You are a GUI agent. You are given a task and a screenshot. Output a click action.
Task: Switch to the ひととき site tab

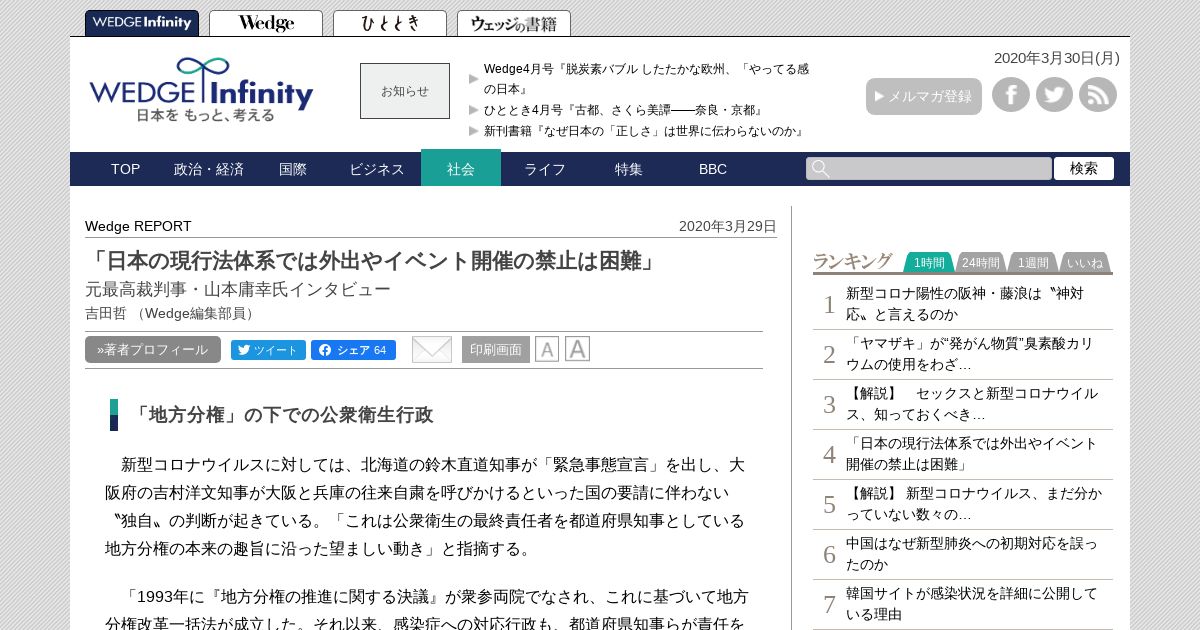pyautogui.click(x=390, y=23)
